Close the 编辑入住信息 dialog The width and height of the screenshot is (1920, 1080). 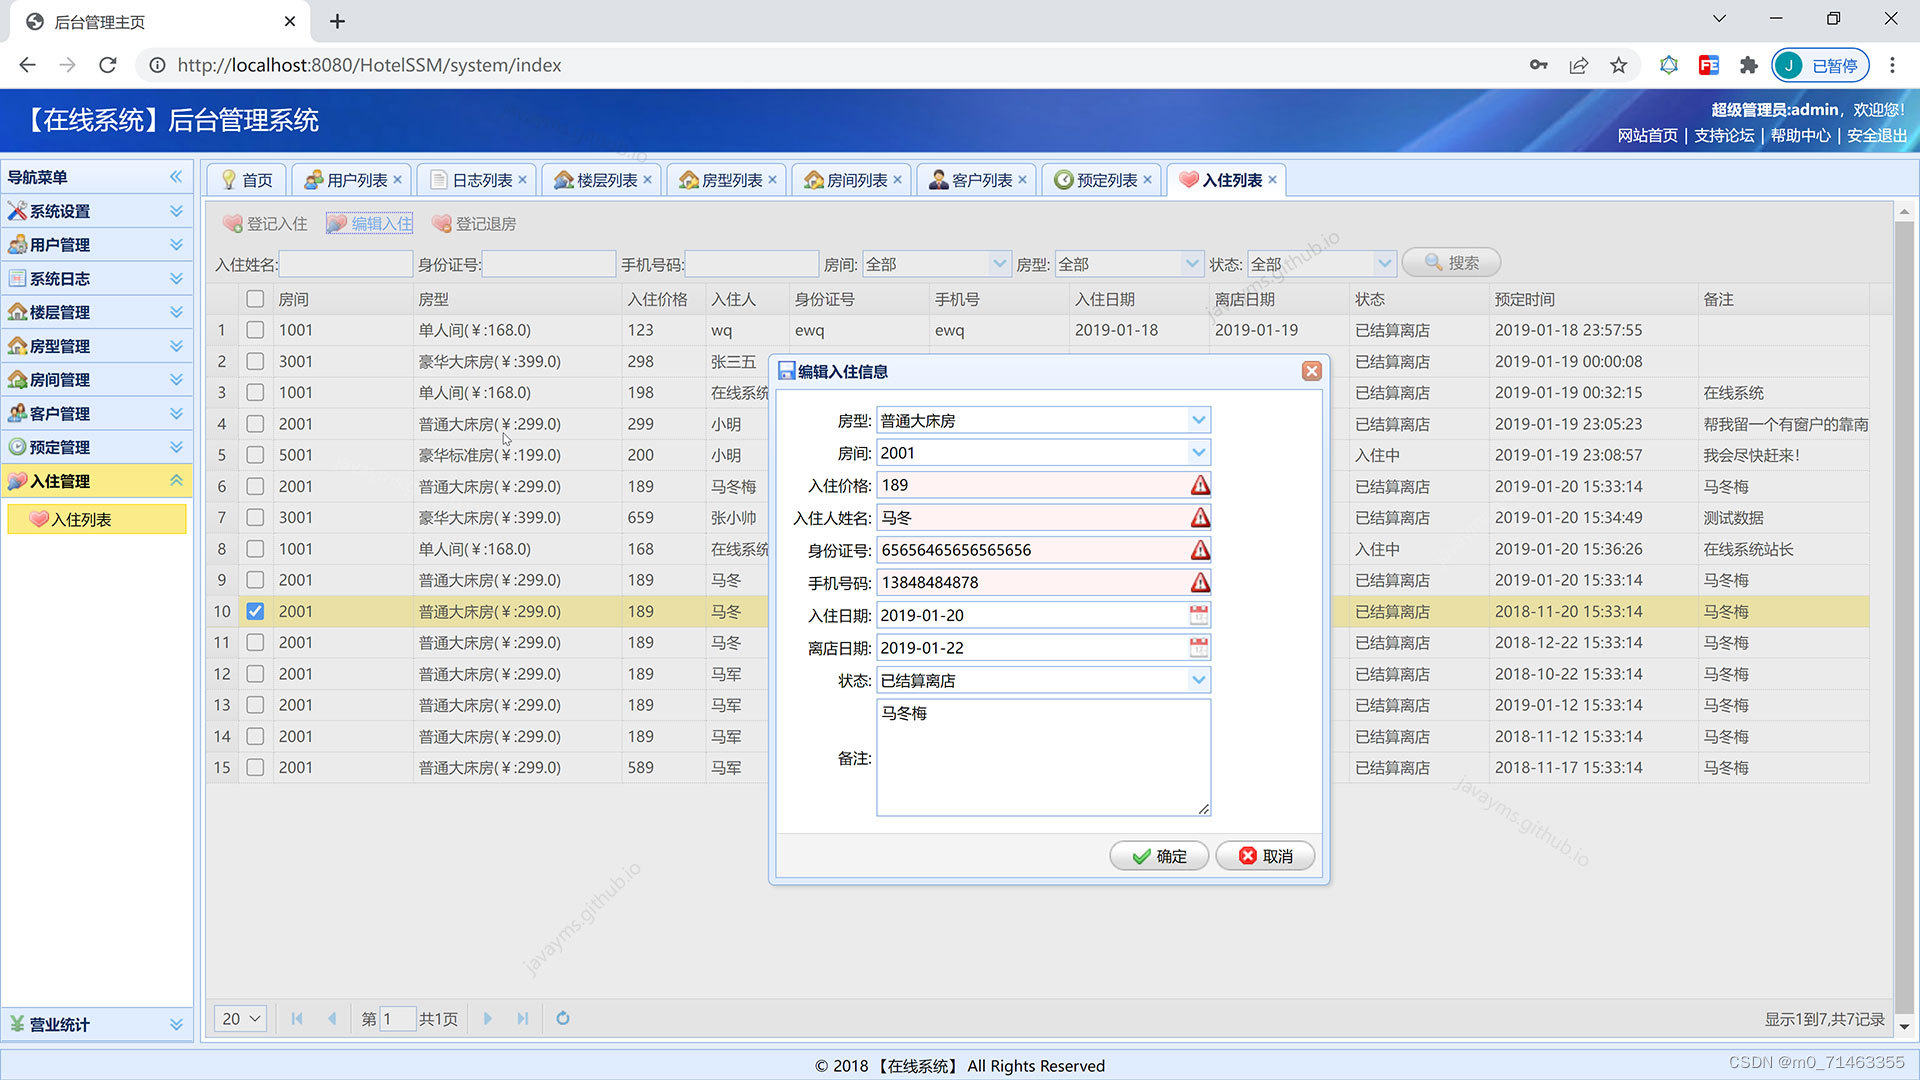pos(1311,371)
